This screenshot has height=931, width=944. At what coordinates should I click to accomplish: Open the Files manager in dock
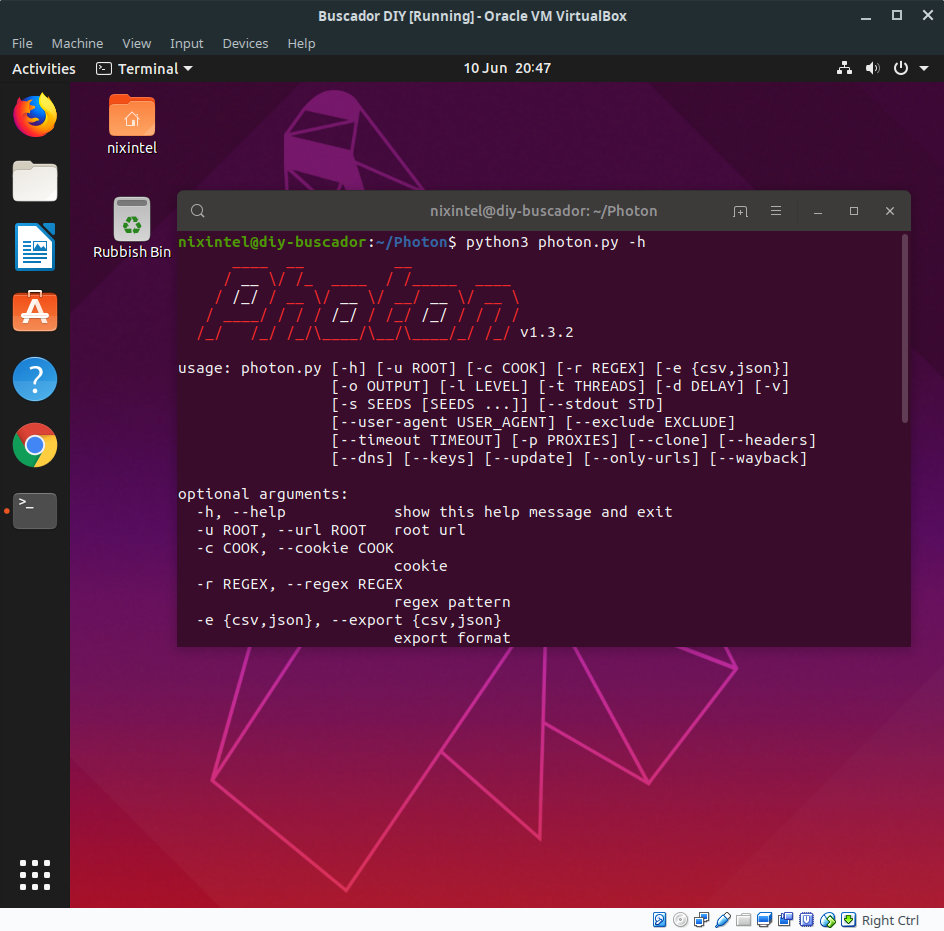click(x=35, y=181)
